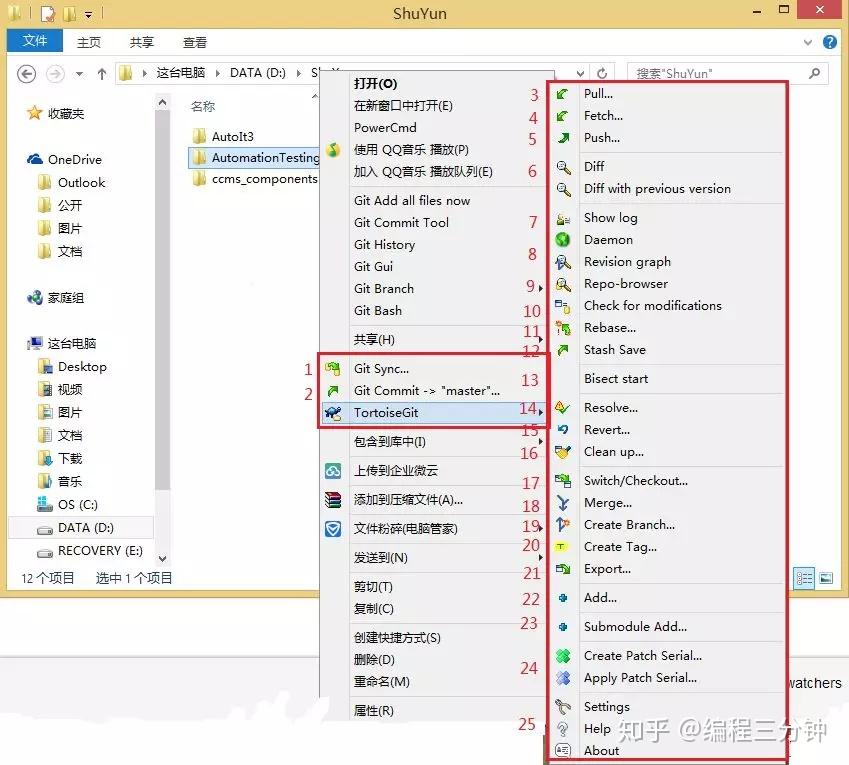
Task: Choose Git Gui entry
Action: pos(374,267)
